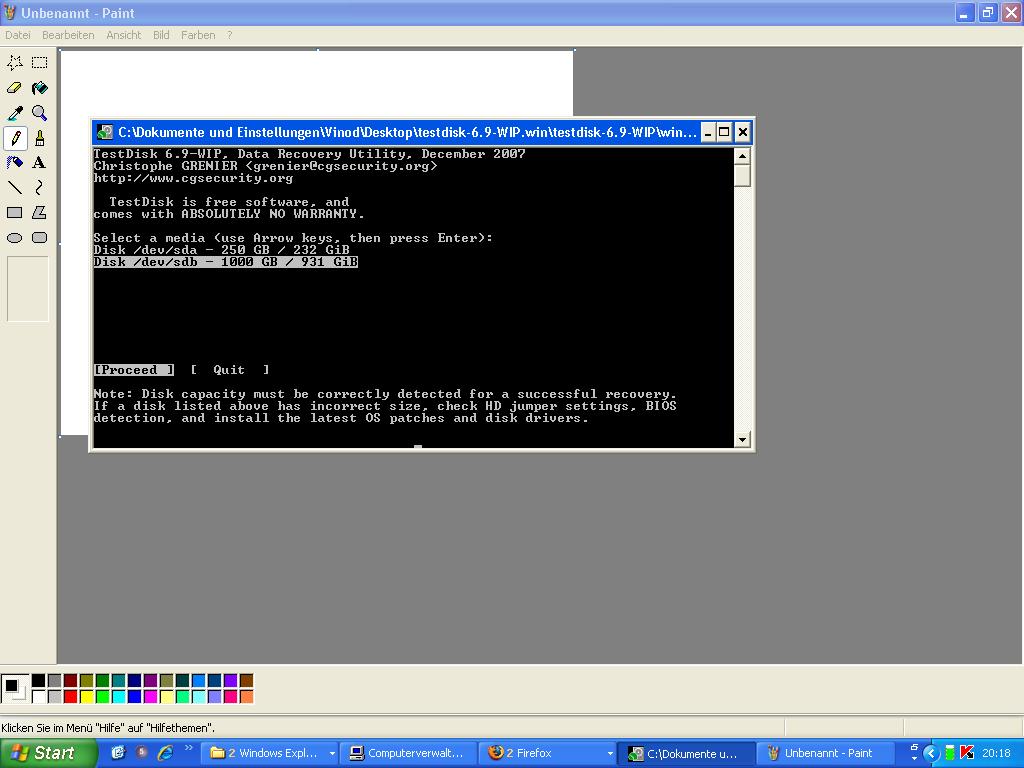Choose the Polygon shape tool
Image resolution: width=1024 pixels, height=768 pixels.
click(x=40, y=213)
